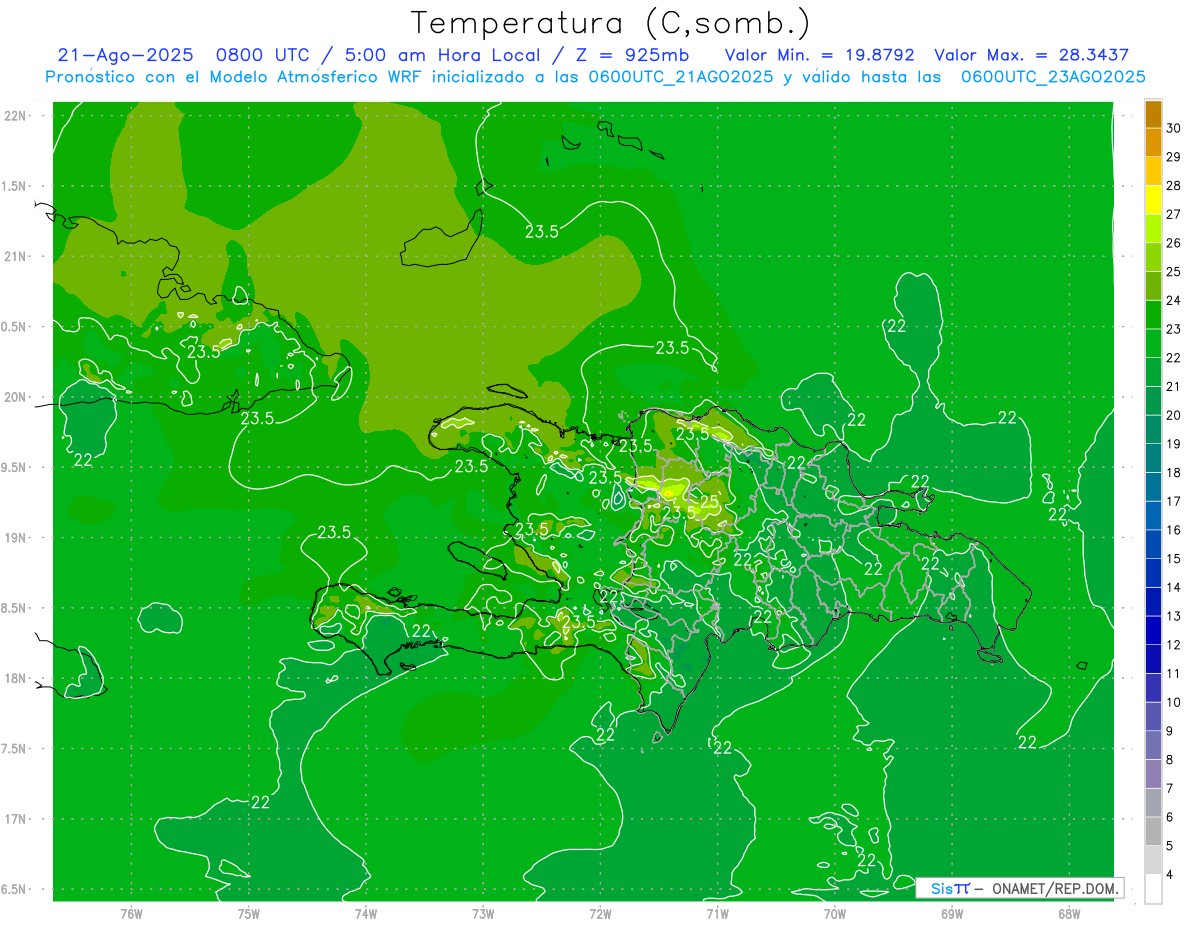Click the legend value '30'
The height and width of the screenshot is (927, 1200).
click(1174, 128)
